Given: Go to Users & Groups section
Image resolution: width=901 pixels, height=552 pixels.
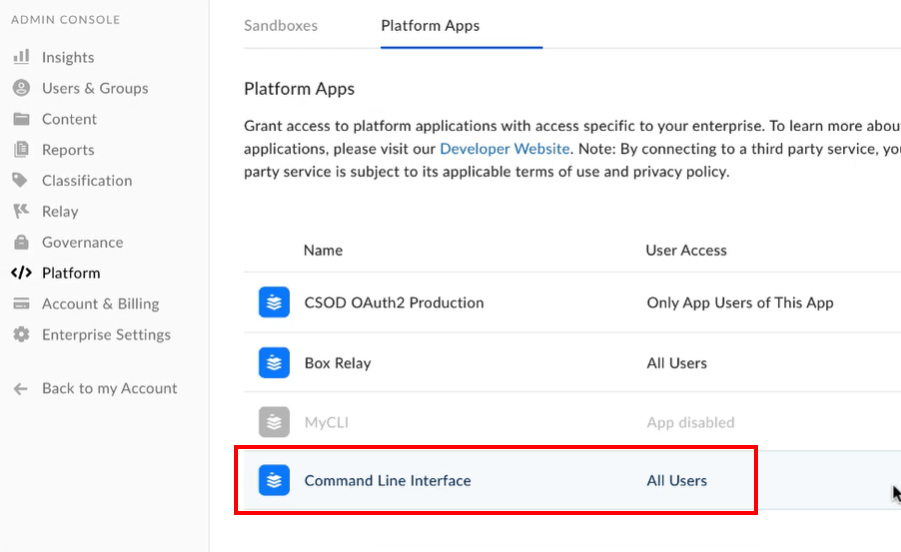Looking at the screenshot, I should coord(95,88).
